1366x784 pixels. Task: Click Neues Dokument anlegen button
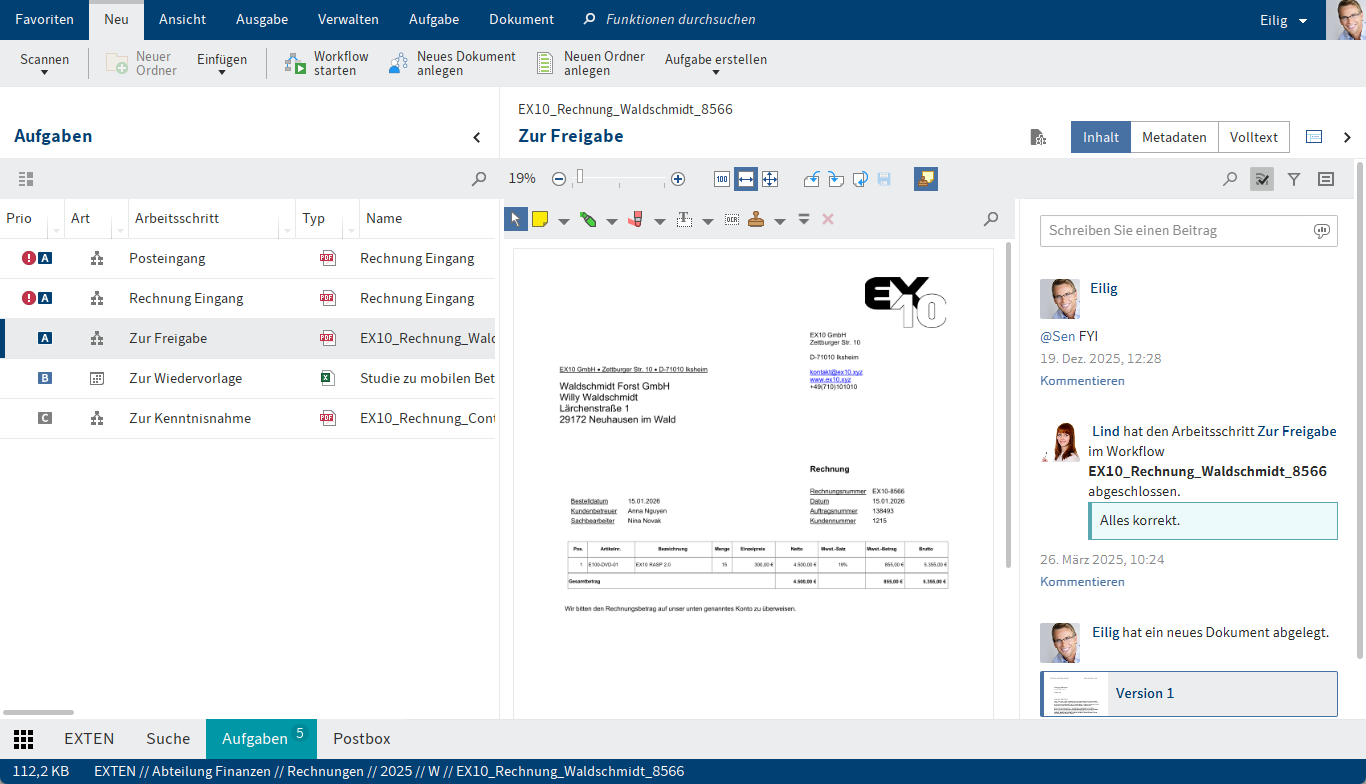453,64
